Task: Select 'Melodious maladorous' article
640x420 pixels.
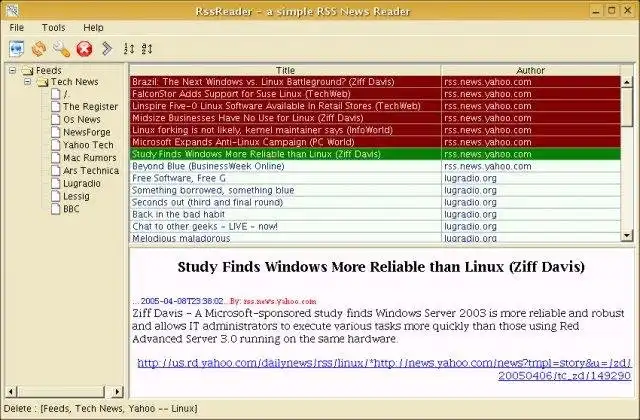Action: point(375,238)
